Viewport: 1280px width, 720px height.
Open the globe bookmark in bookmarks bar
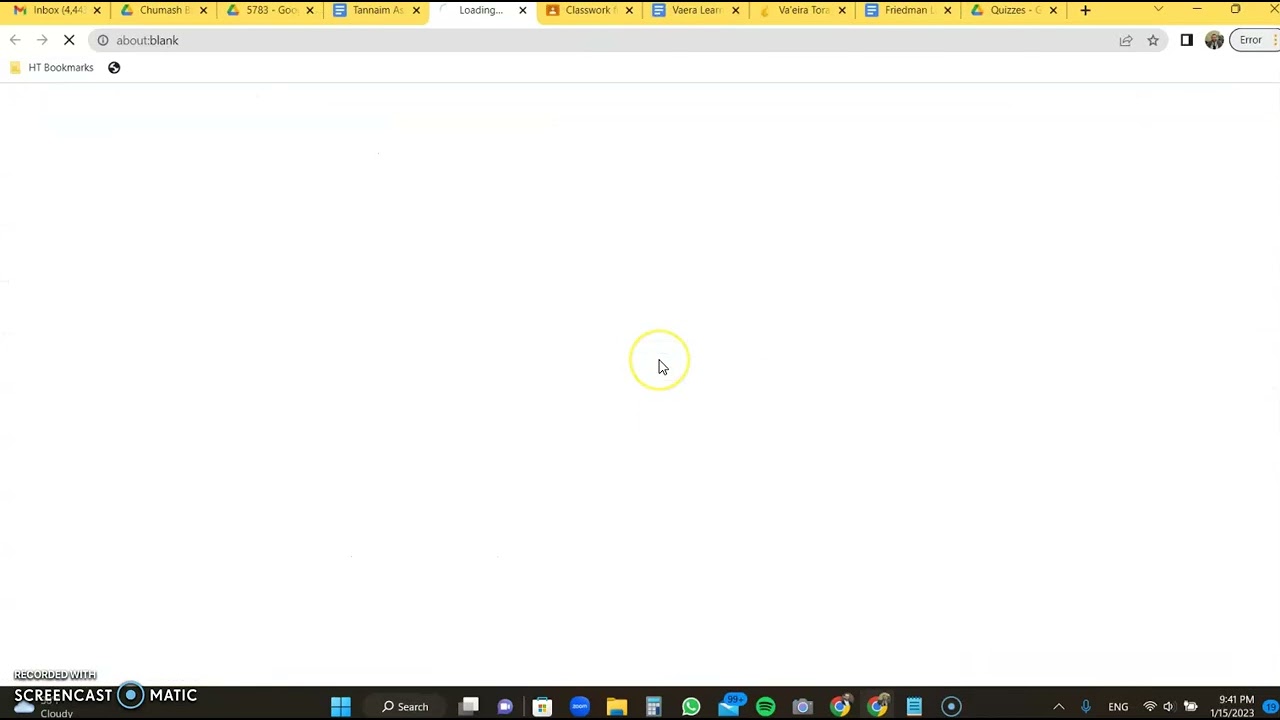(x=114, y=67)
